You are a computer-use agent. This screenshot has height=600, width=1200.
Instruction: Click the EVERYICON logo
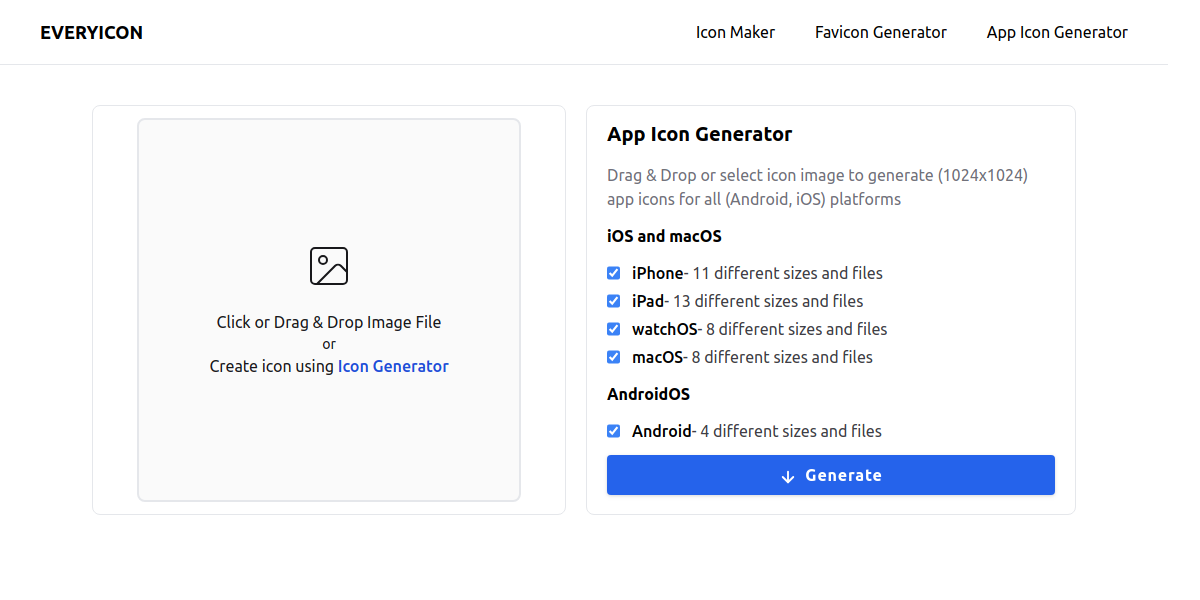pyautogui.click(x=91, y=32)
